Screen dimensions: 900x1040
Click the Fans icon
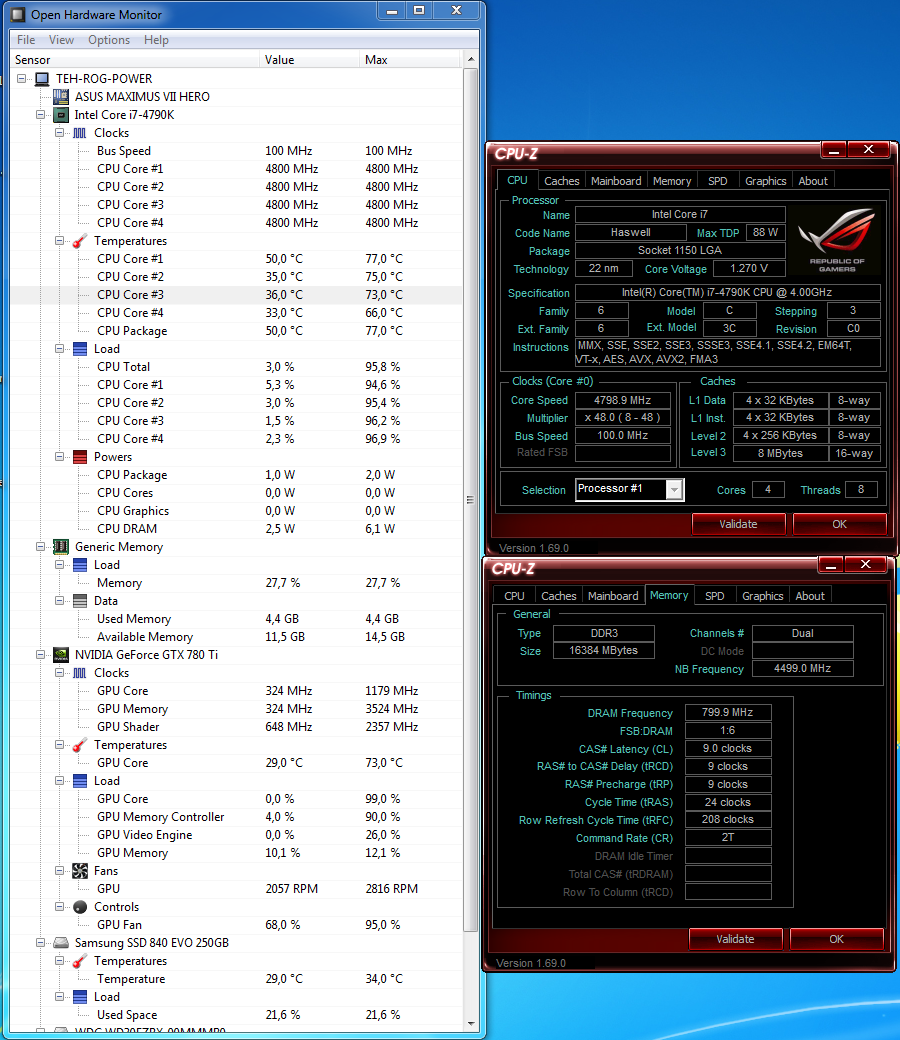(80, 871)
